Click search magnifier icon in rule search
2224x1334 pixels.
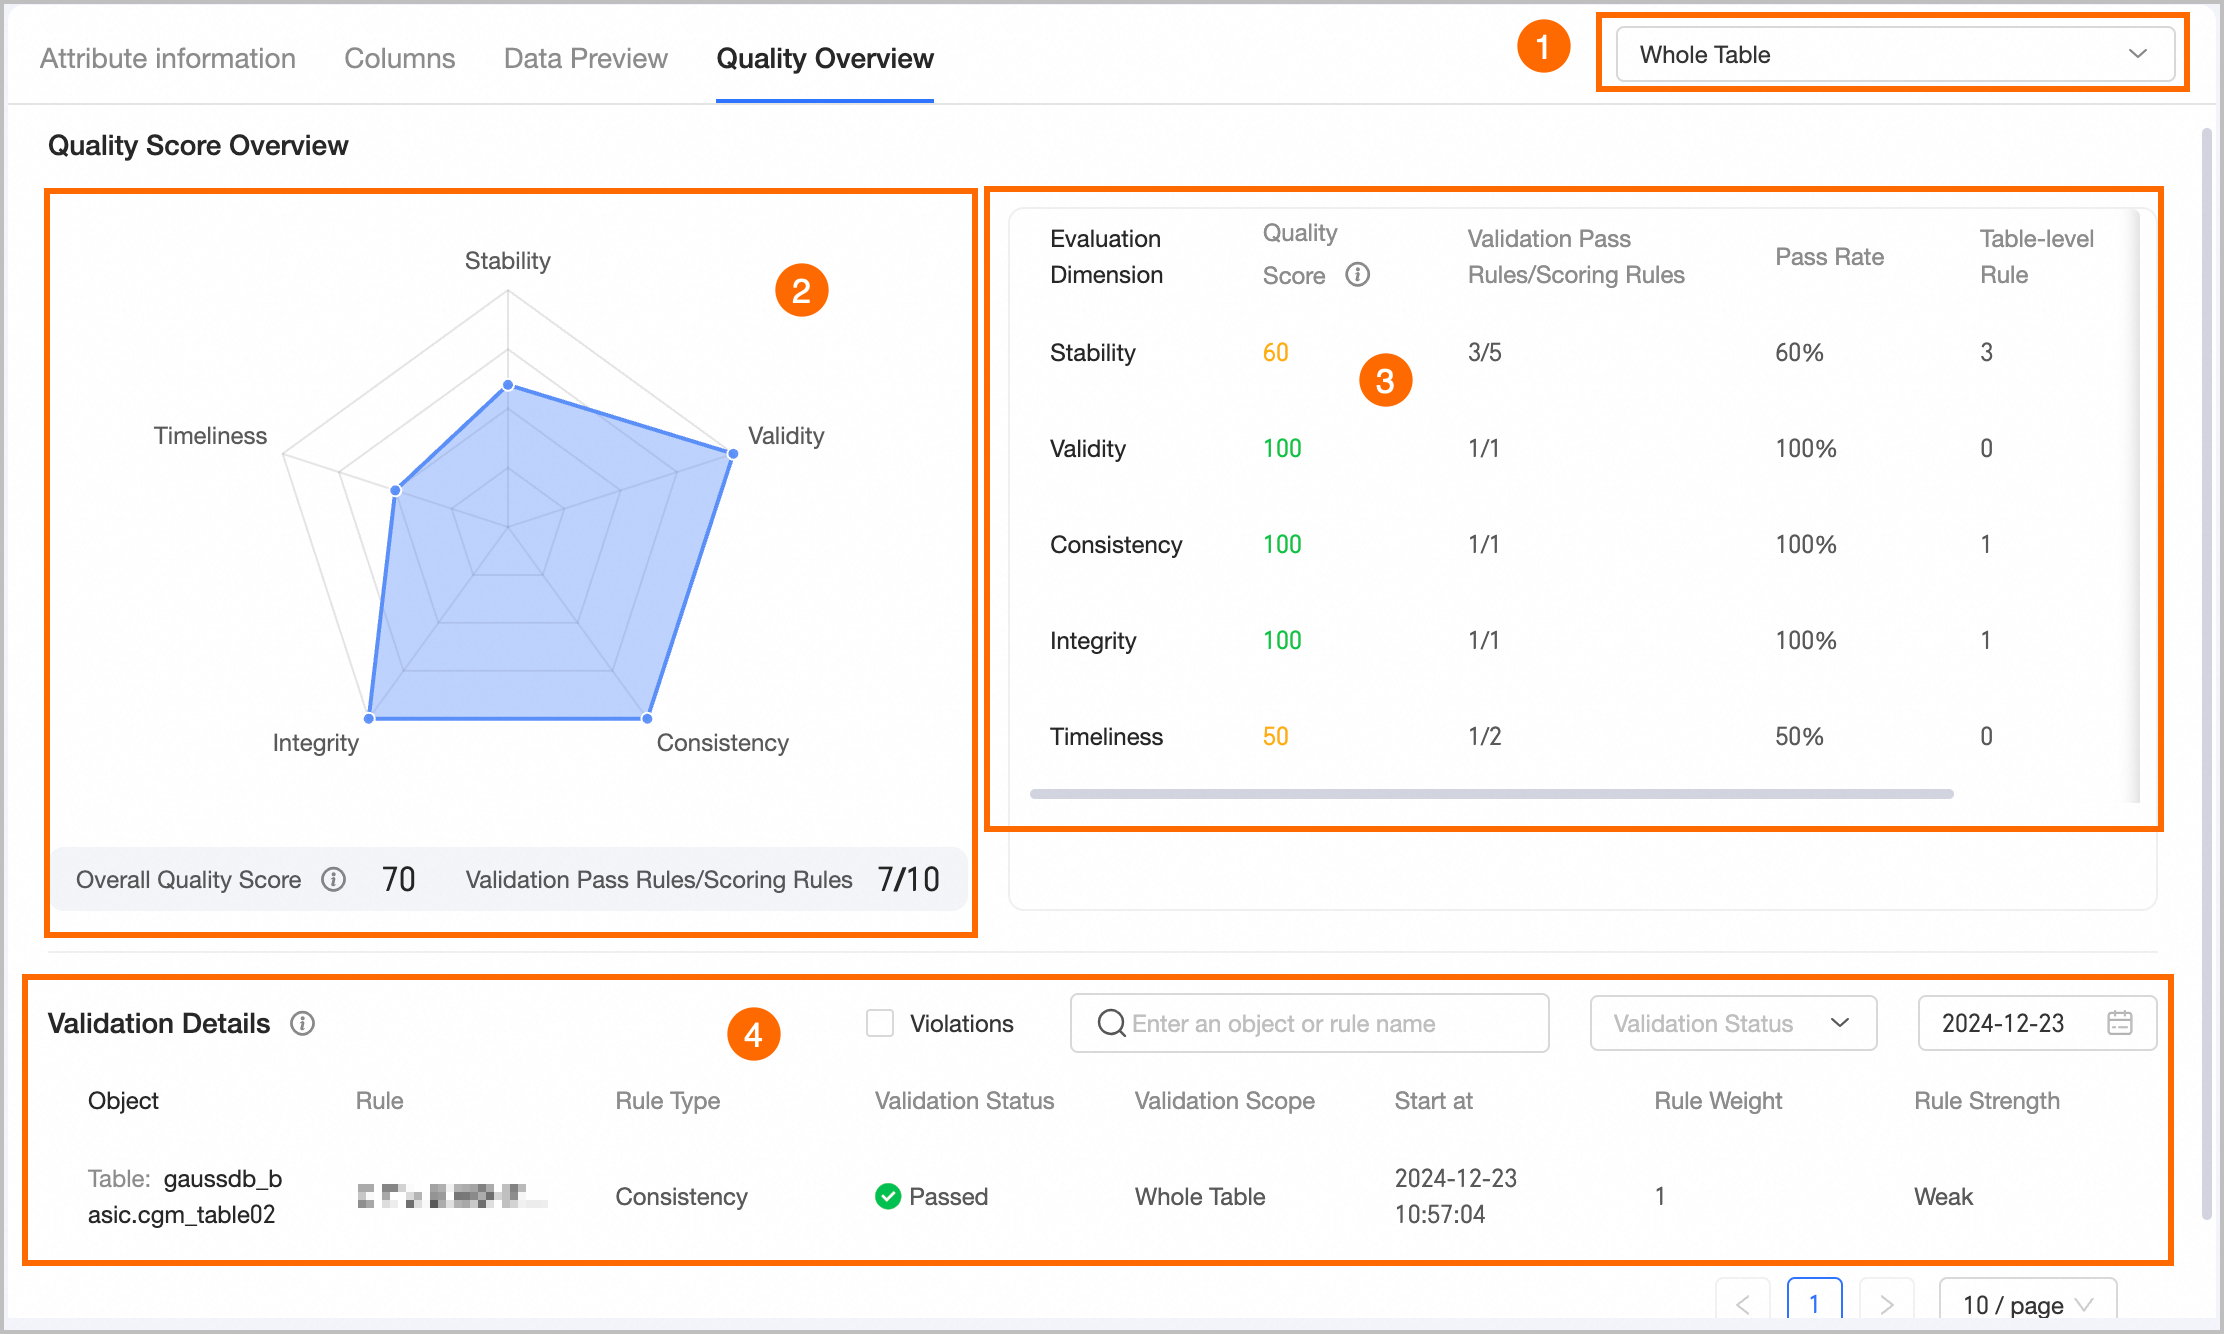click(x=1111, y=1023)
